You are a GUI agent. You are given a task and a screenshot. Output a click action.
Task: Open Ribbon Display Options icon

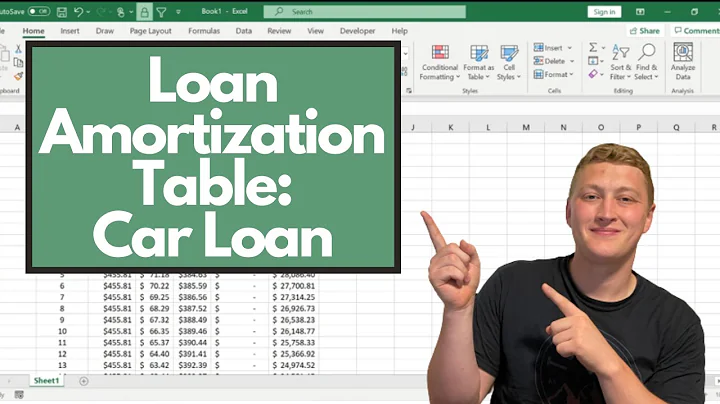pyautogui.click(x=640, y=11)
